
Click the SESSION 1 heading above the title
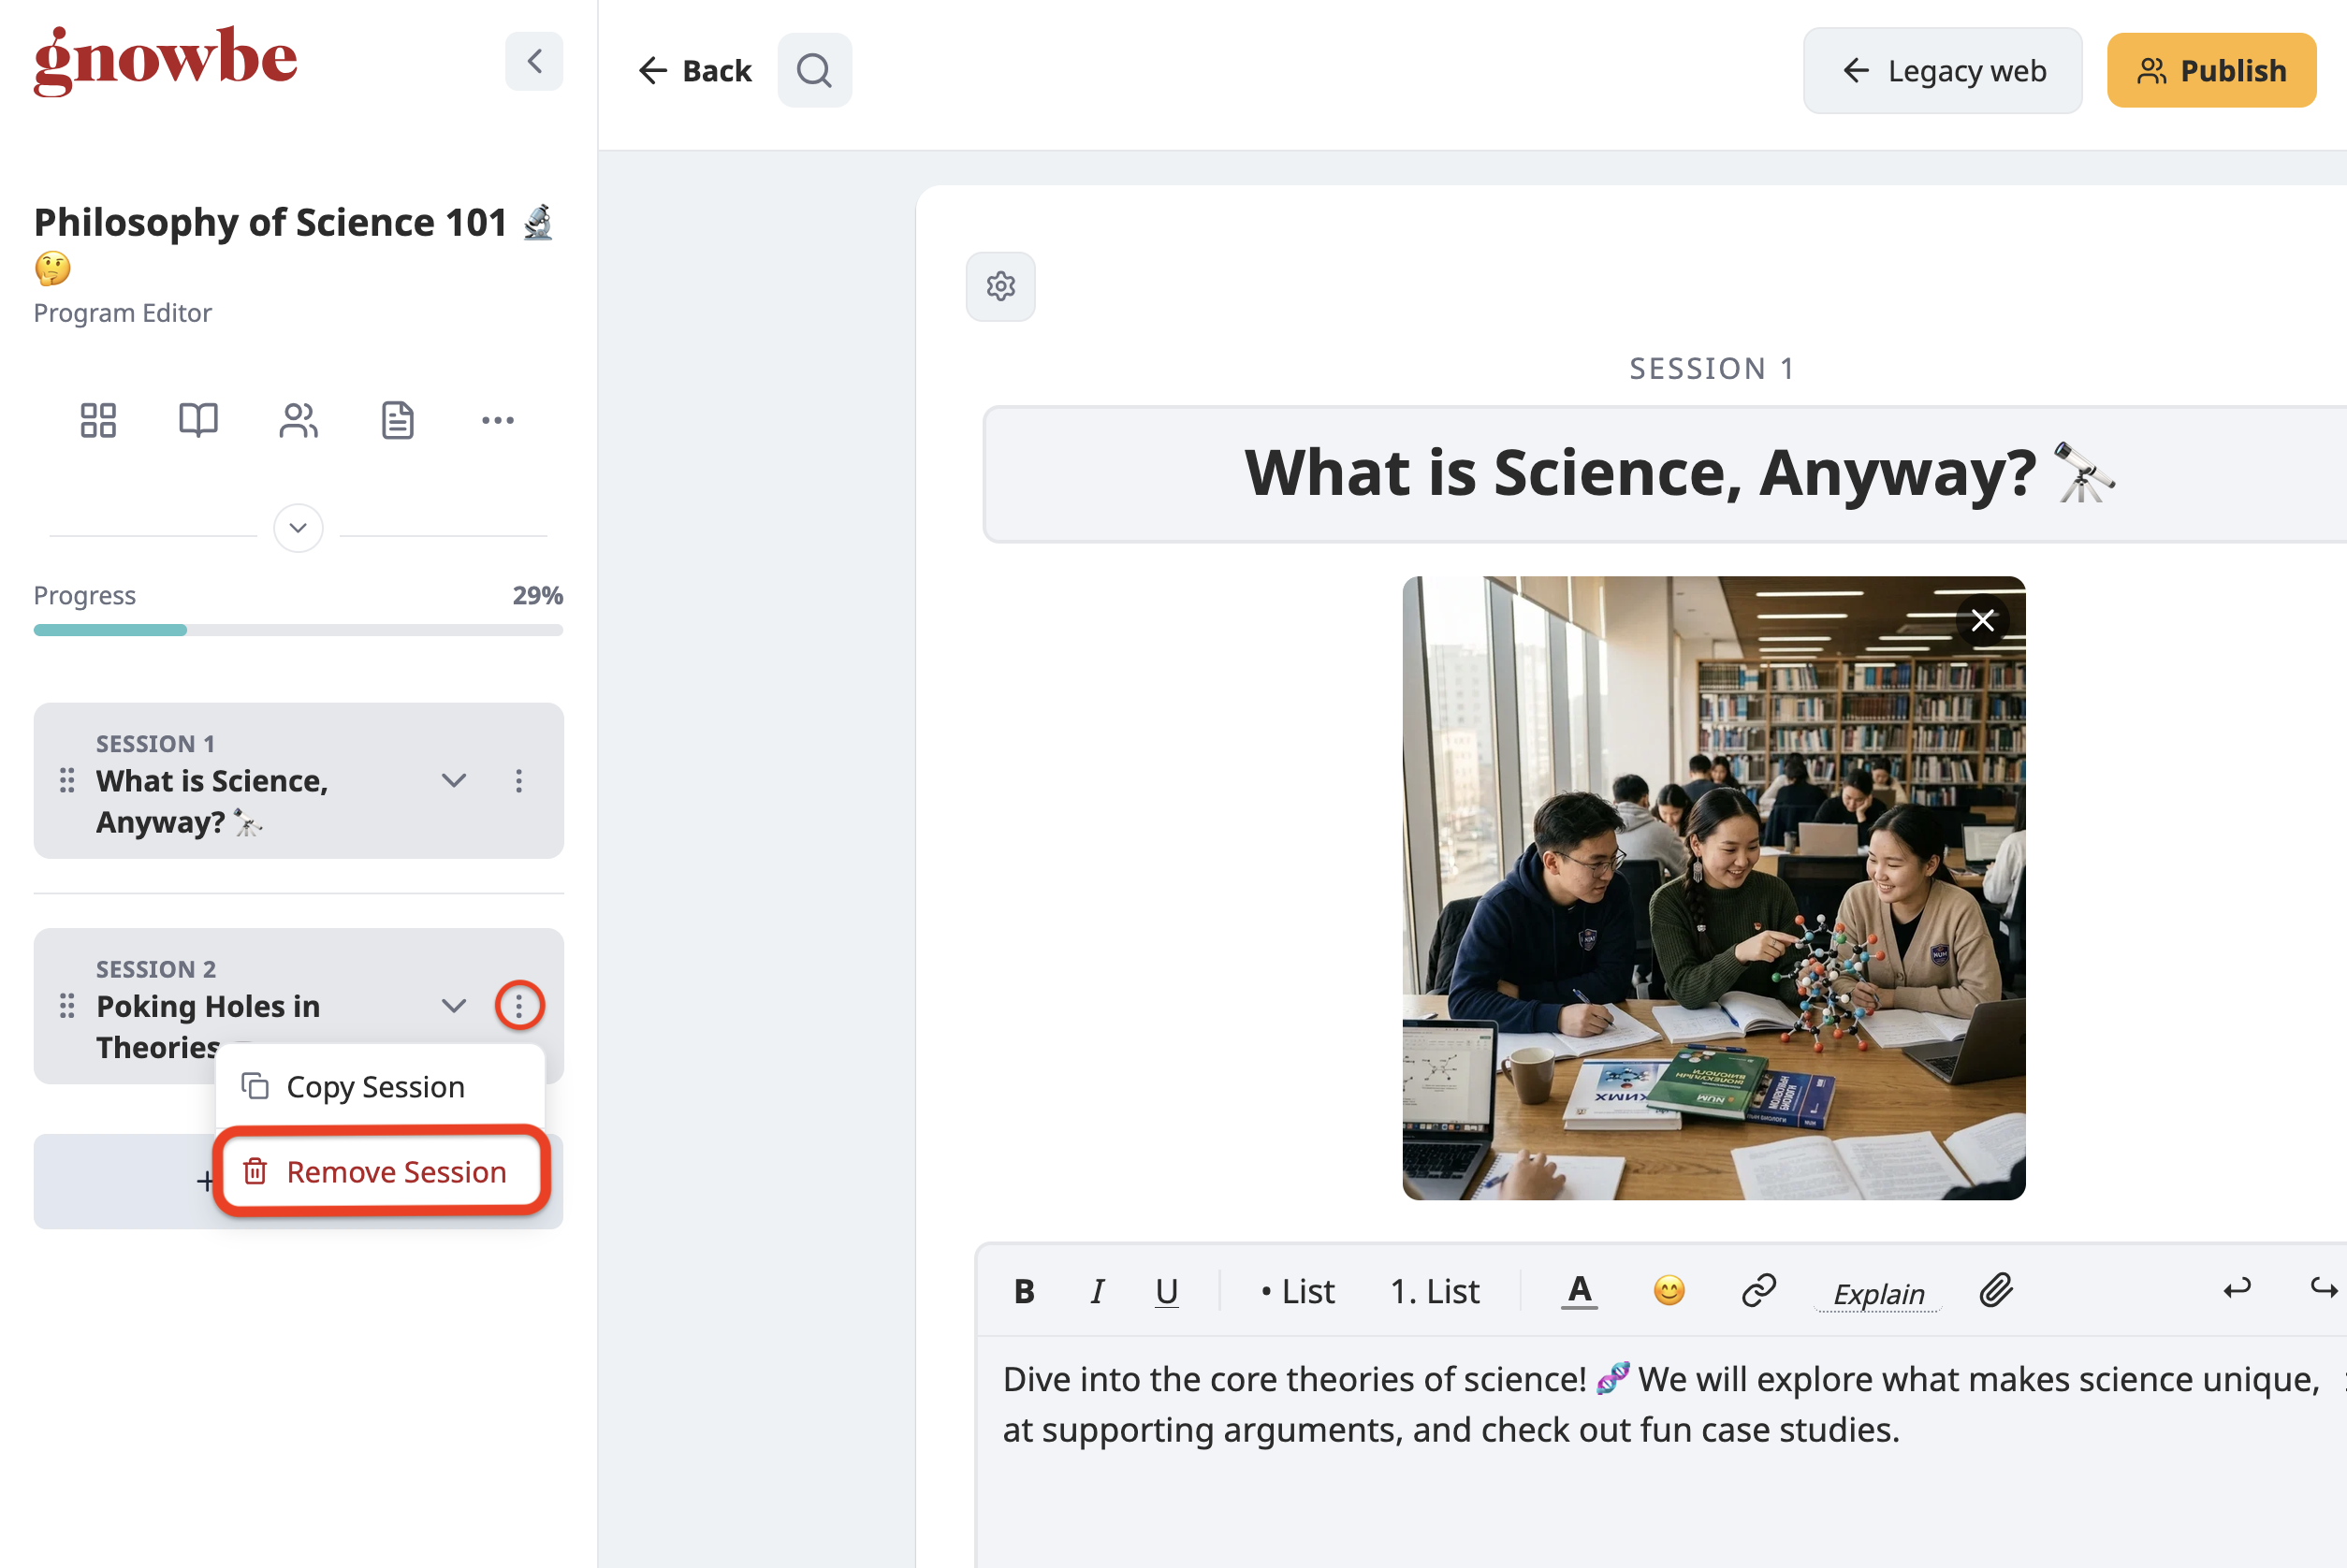(1712, 368)
